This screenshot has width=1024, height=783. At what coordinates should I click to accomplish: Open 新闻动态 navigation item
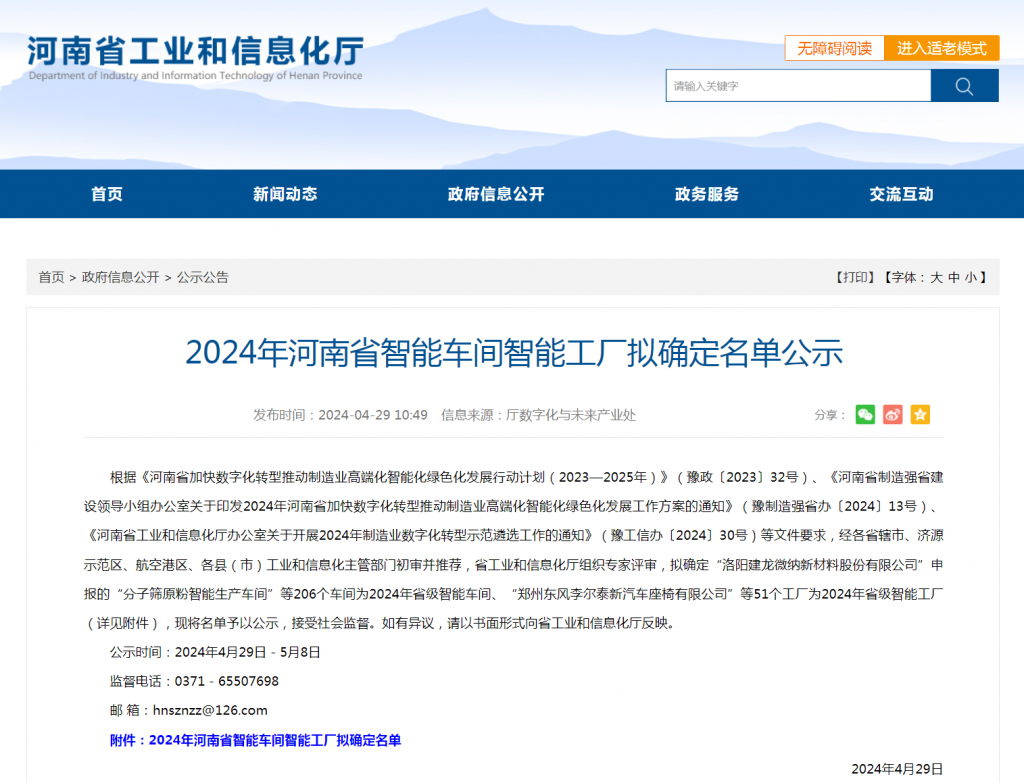(285, 194)
